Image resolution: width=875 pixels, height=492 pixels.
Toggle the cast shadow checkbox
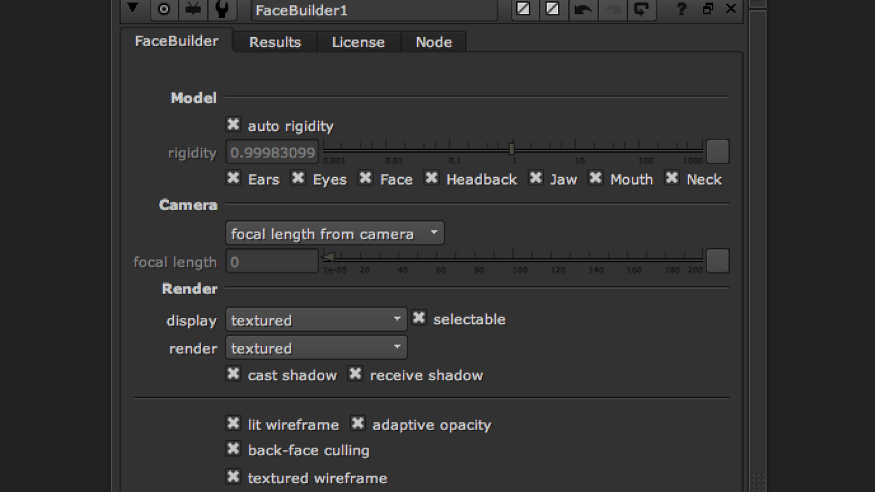pyautogui.click(x=233, y=374)
